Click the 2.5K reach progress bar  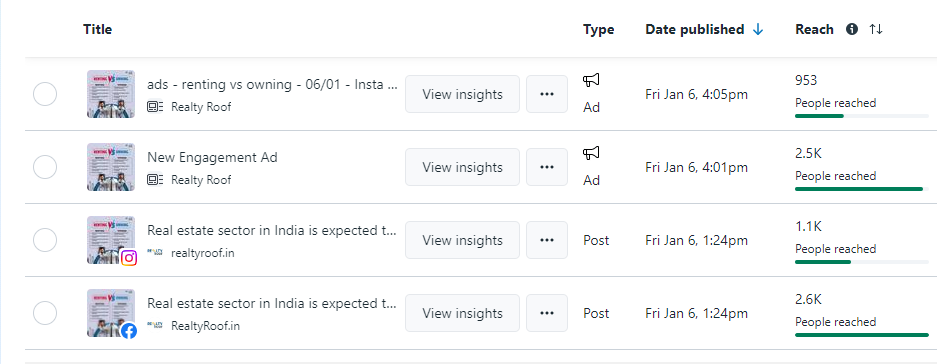click(862, 189)
